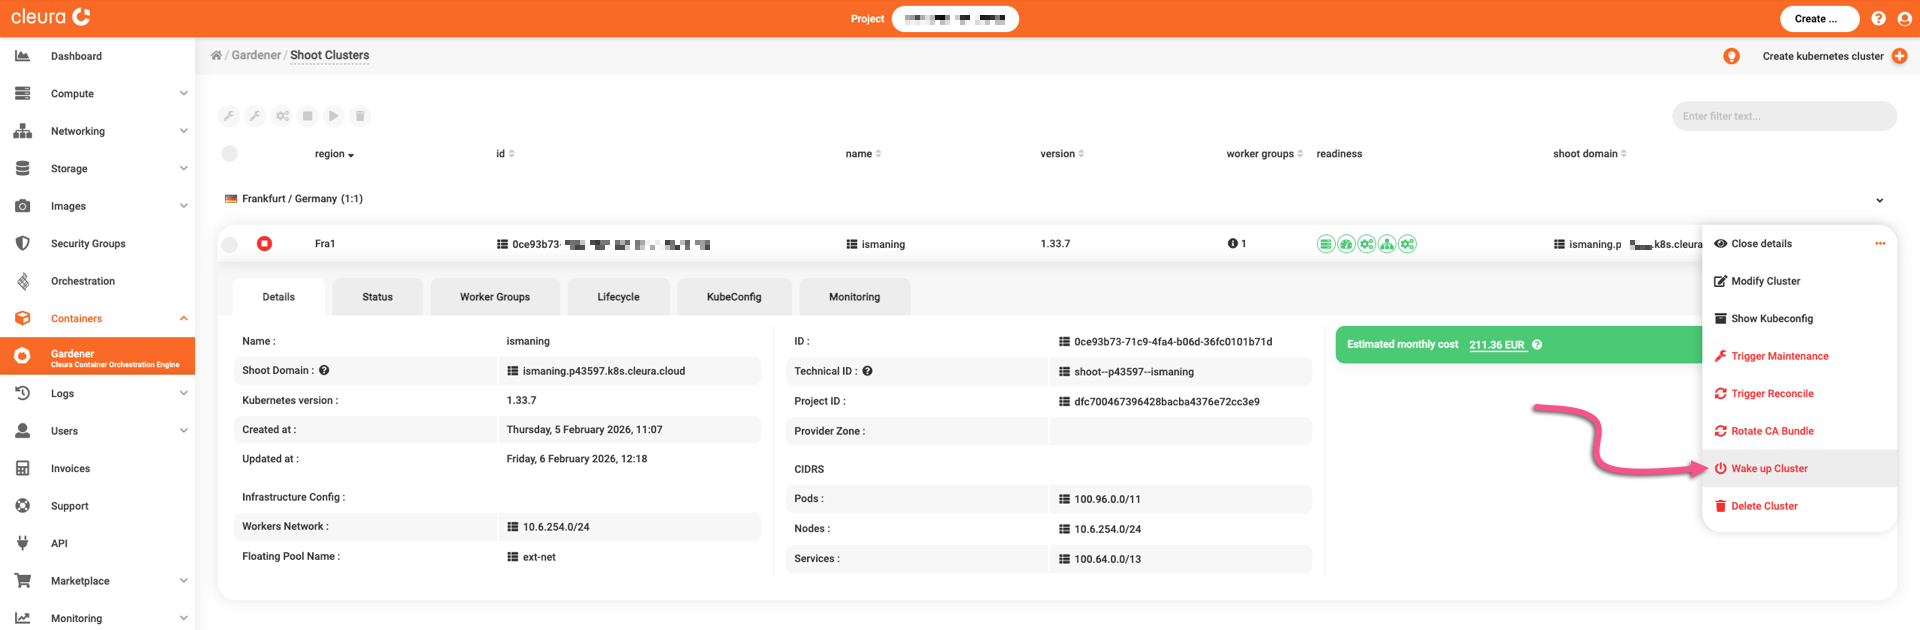
Task: Open the three-dot menu in cluster row
Action: [x=1880, y=244]
